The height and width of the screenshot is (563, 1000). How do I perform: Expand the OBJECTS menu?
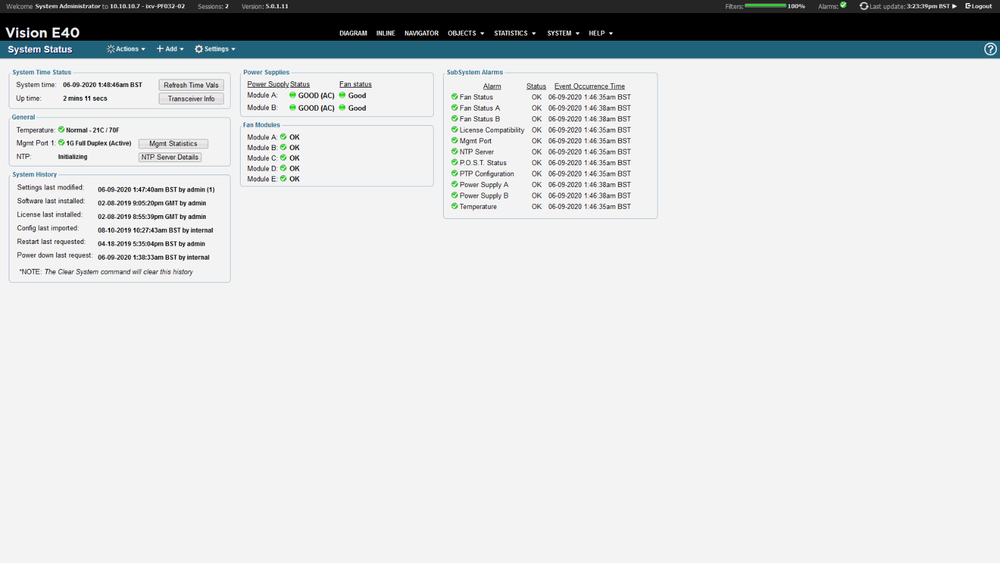pos(466,33)
